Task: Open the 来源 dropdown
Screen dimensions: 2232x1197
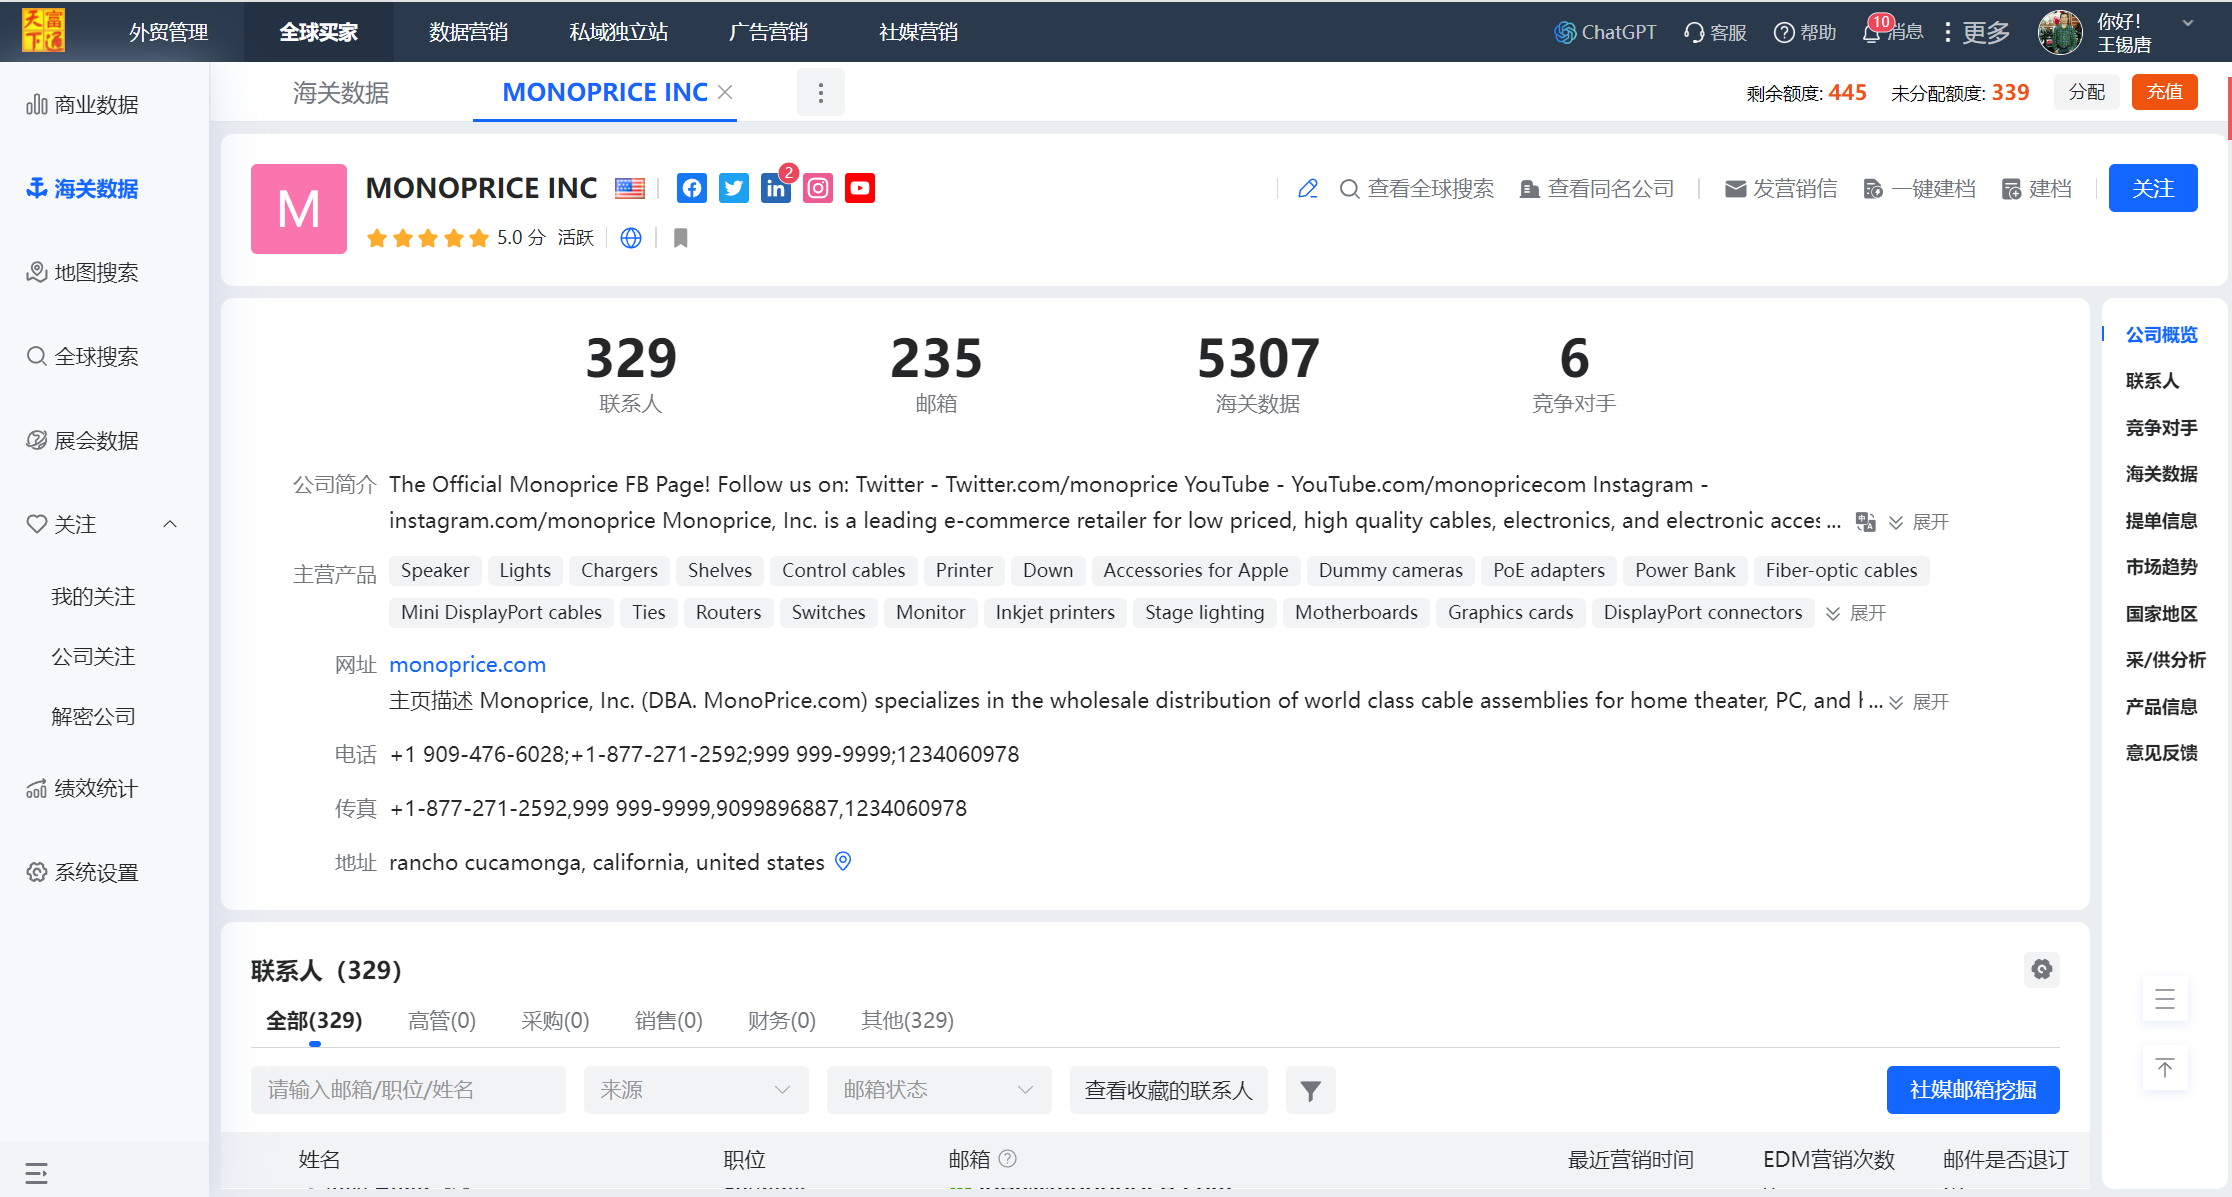Action: pyautogui.click(x=696, y=1090)
